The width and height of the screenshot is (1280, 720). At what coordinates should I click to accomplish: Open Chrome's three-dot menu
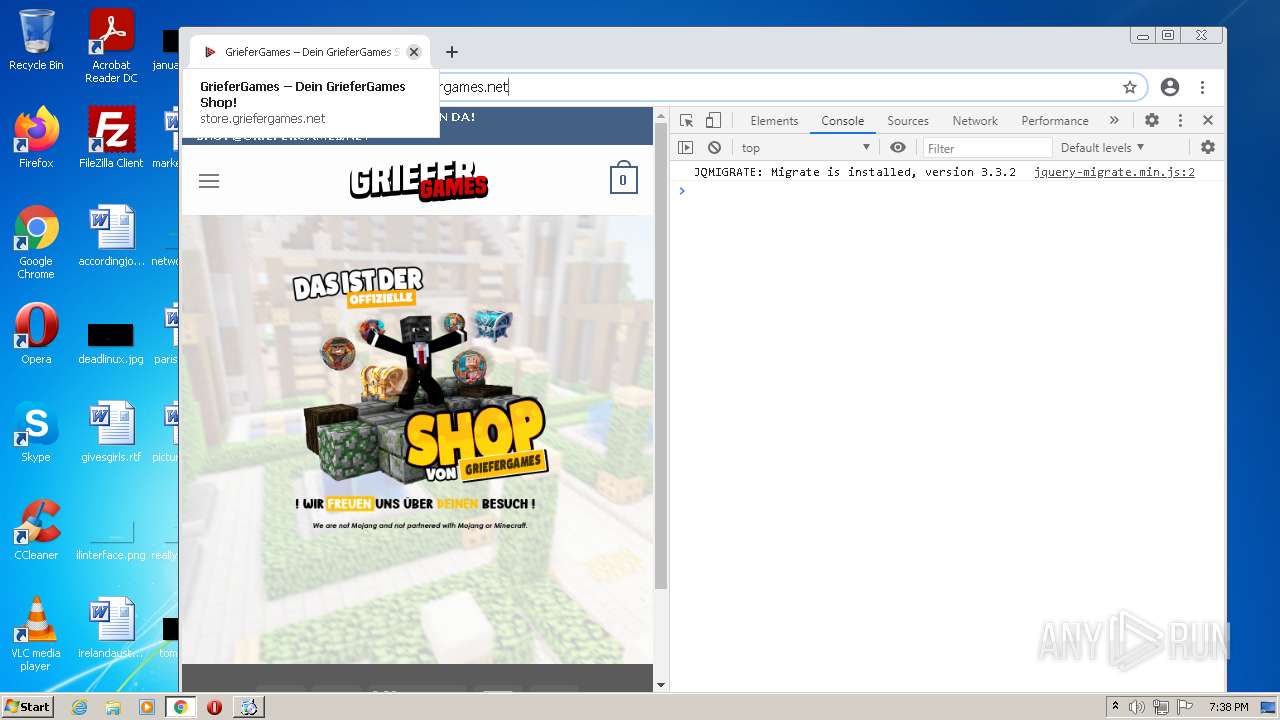coord(1203,87)
